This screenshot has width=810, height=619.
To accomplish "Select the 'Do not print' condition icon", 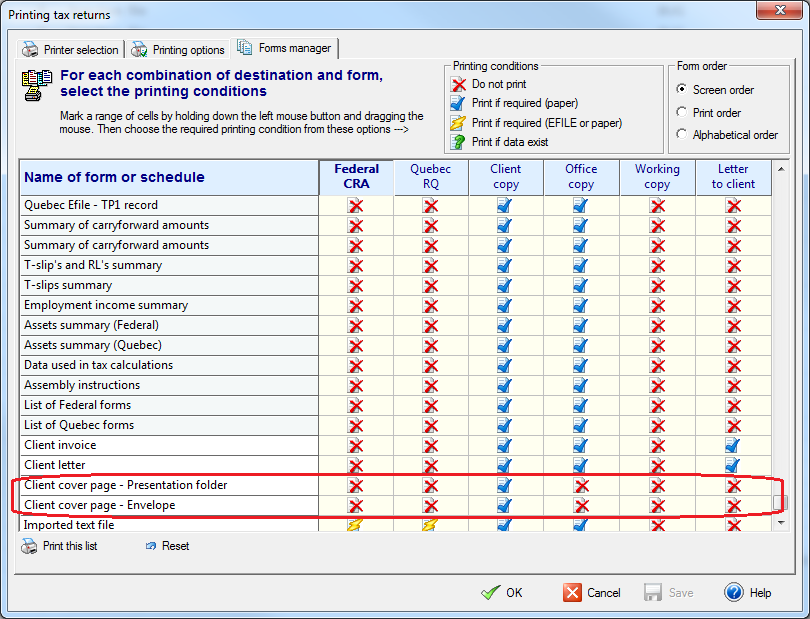I will [460, 85].
